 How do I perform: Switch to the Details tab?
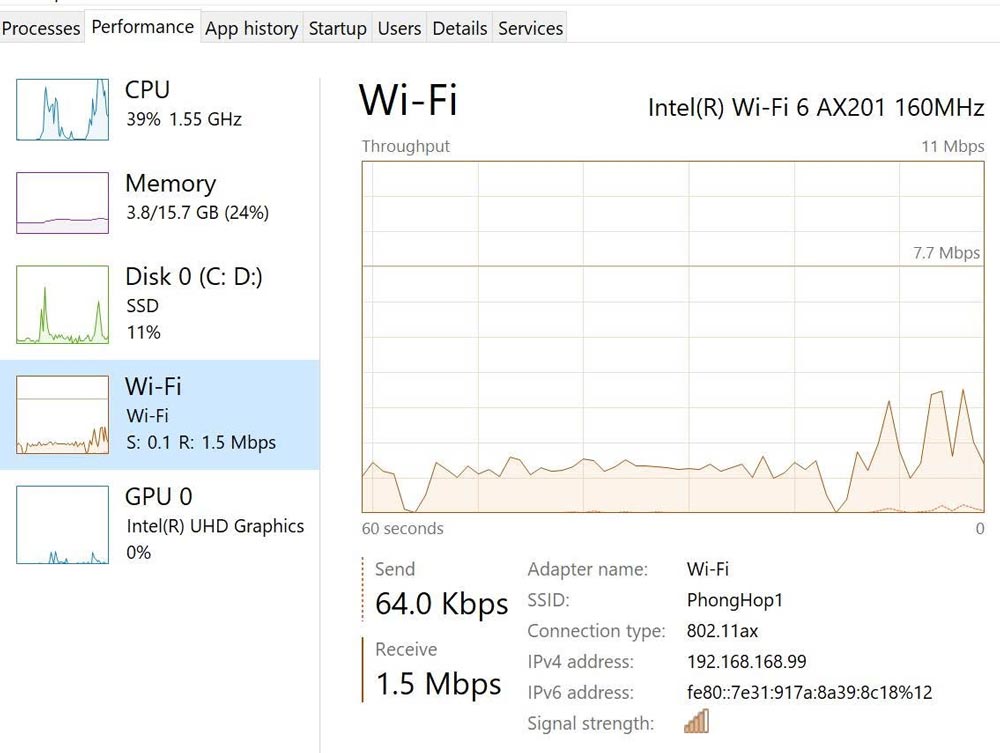[459, 29]
